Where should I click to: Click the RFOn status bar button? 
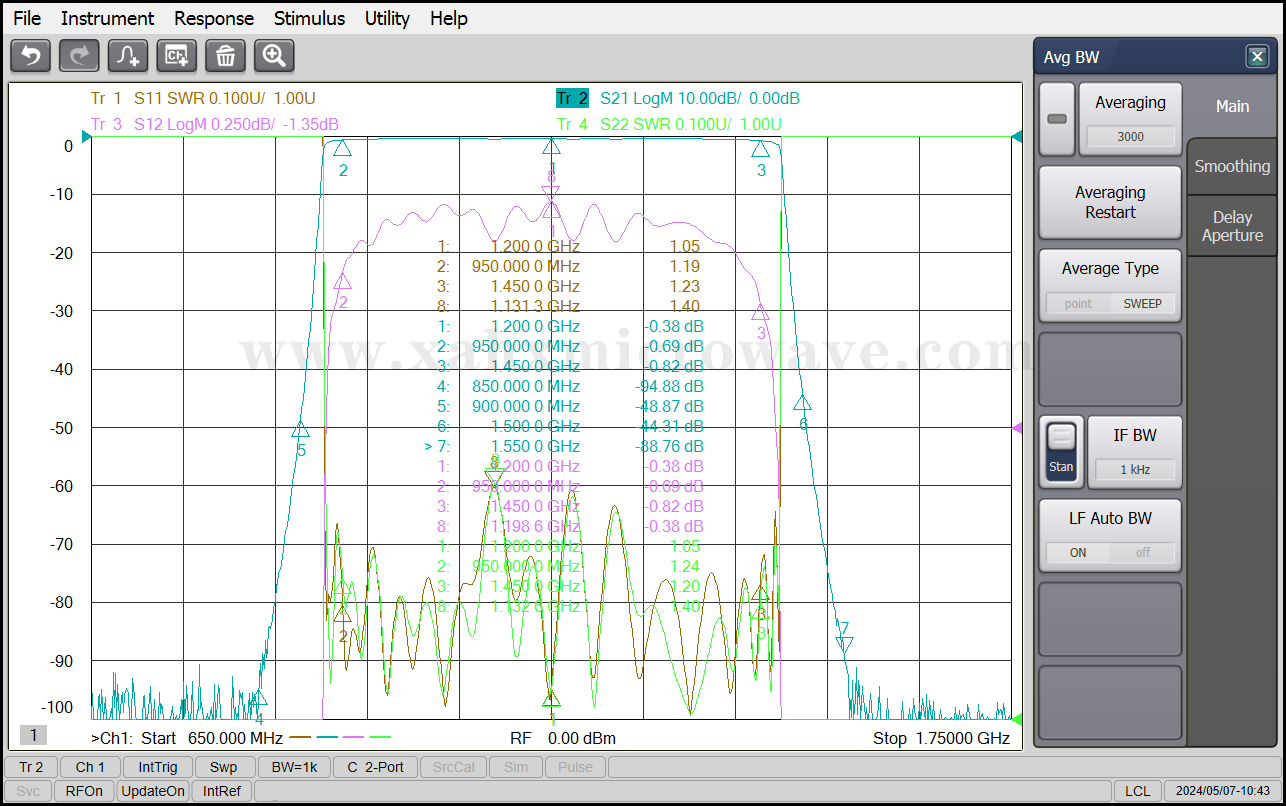pos(84,791)
